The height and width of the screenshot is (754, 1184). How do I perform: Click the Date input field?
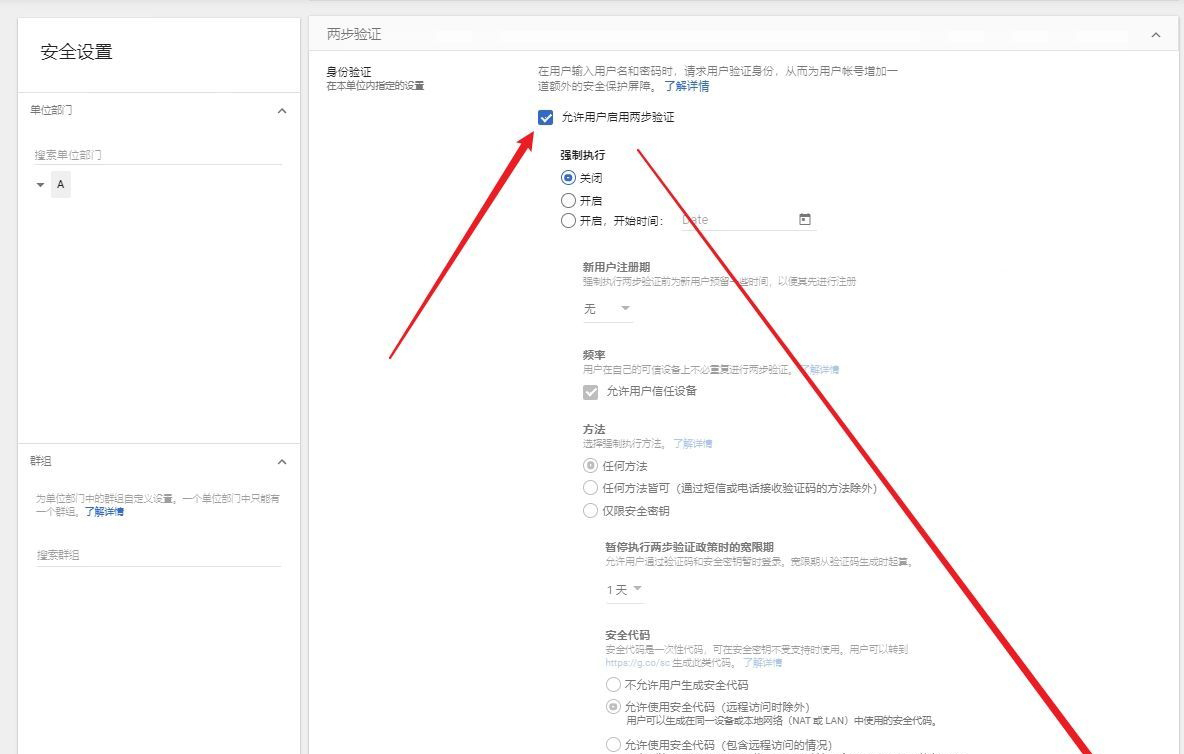point(735,220)
